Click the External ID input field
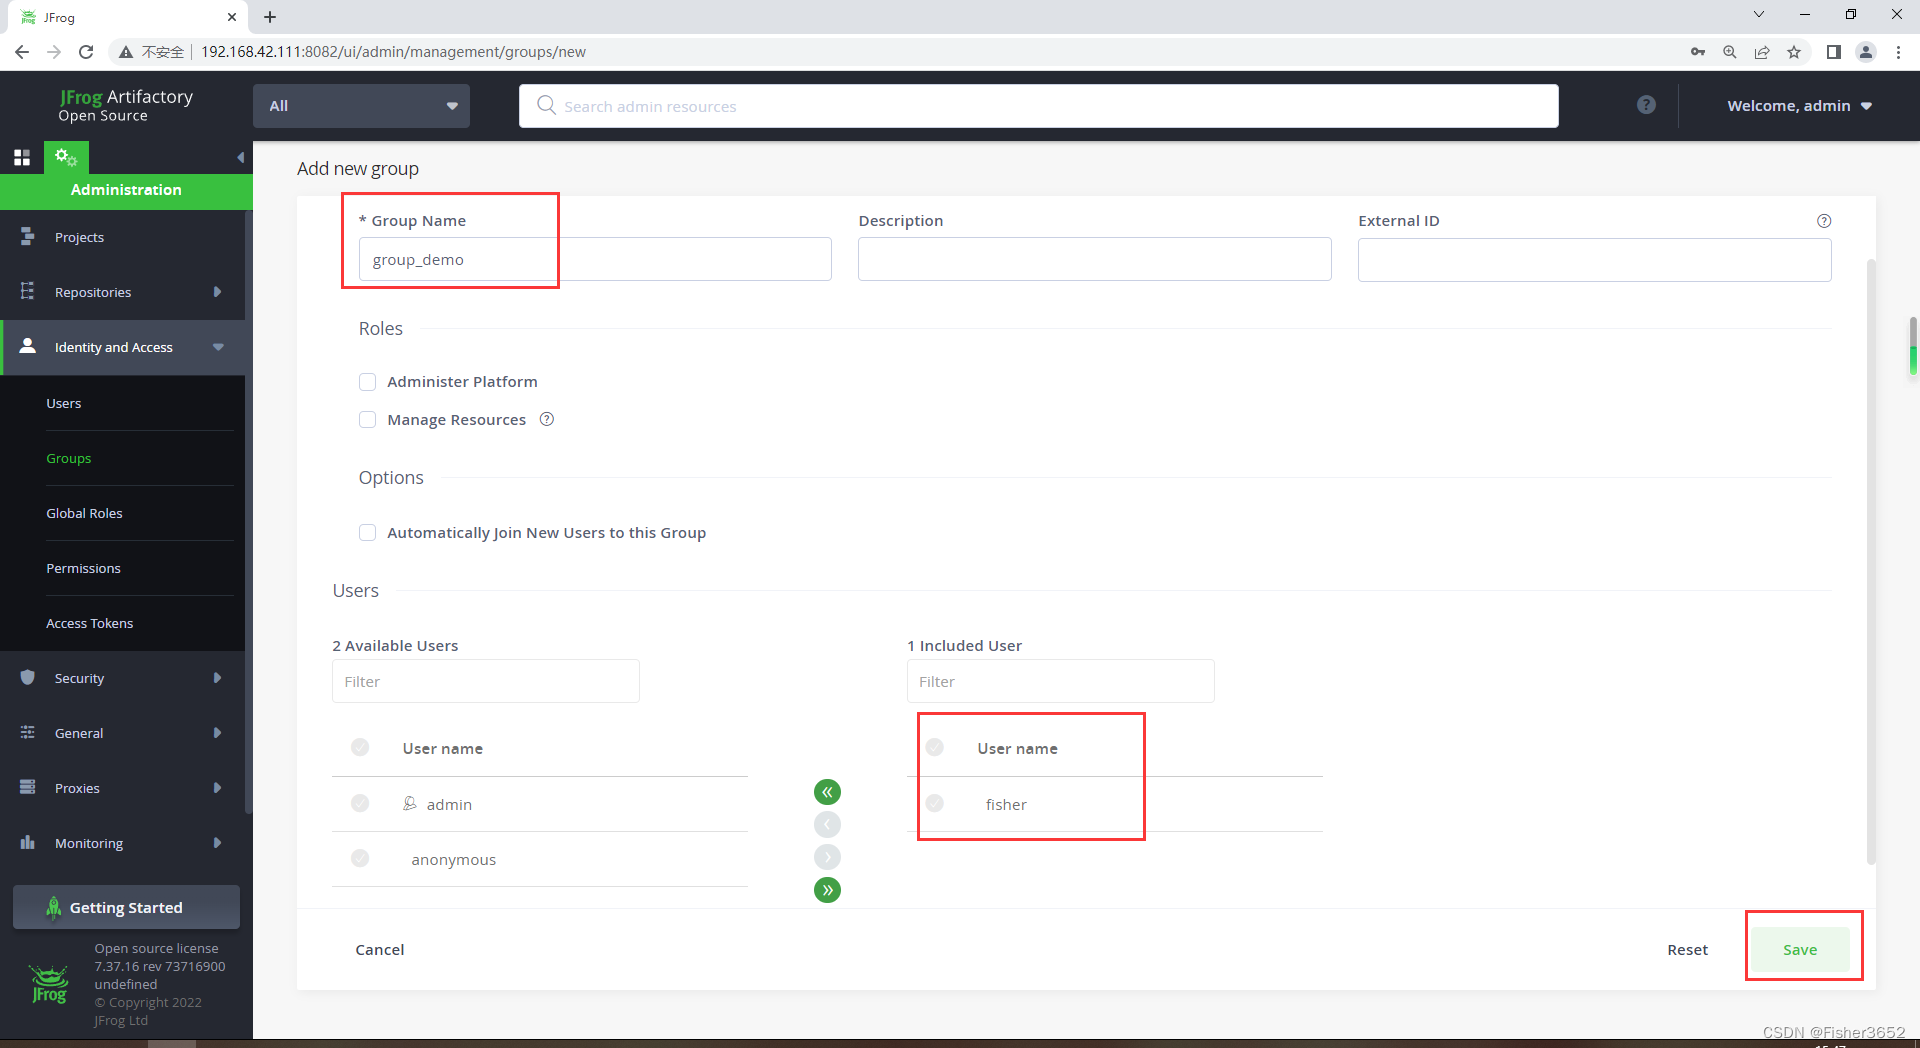The width and height of the screenshot is (1920, 1048). (1594, 259)
